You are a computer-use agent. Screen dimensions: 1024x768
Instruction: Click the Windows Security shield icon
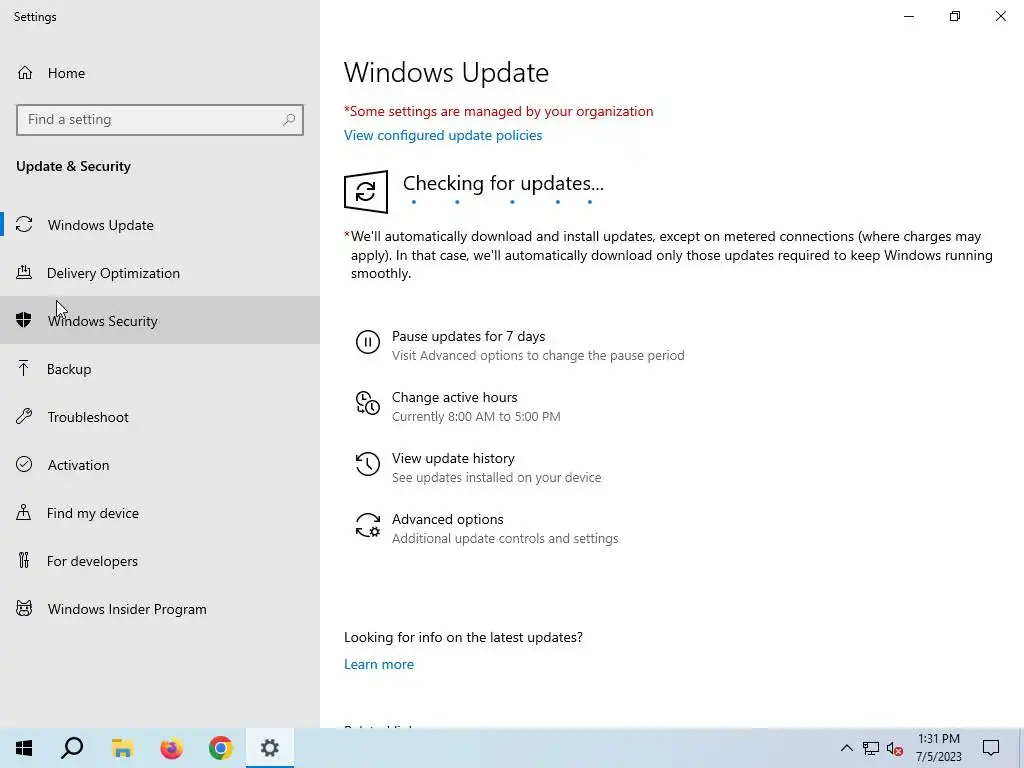(24, 320)
